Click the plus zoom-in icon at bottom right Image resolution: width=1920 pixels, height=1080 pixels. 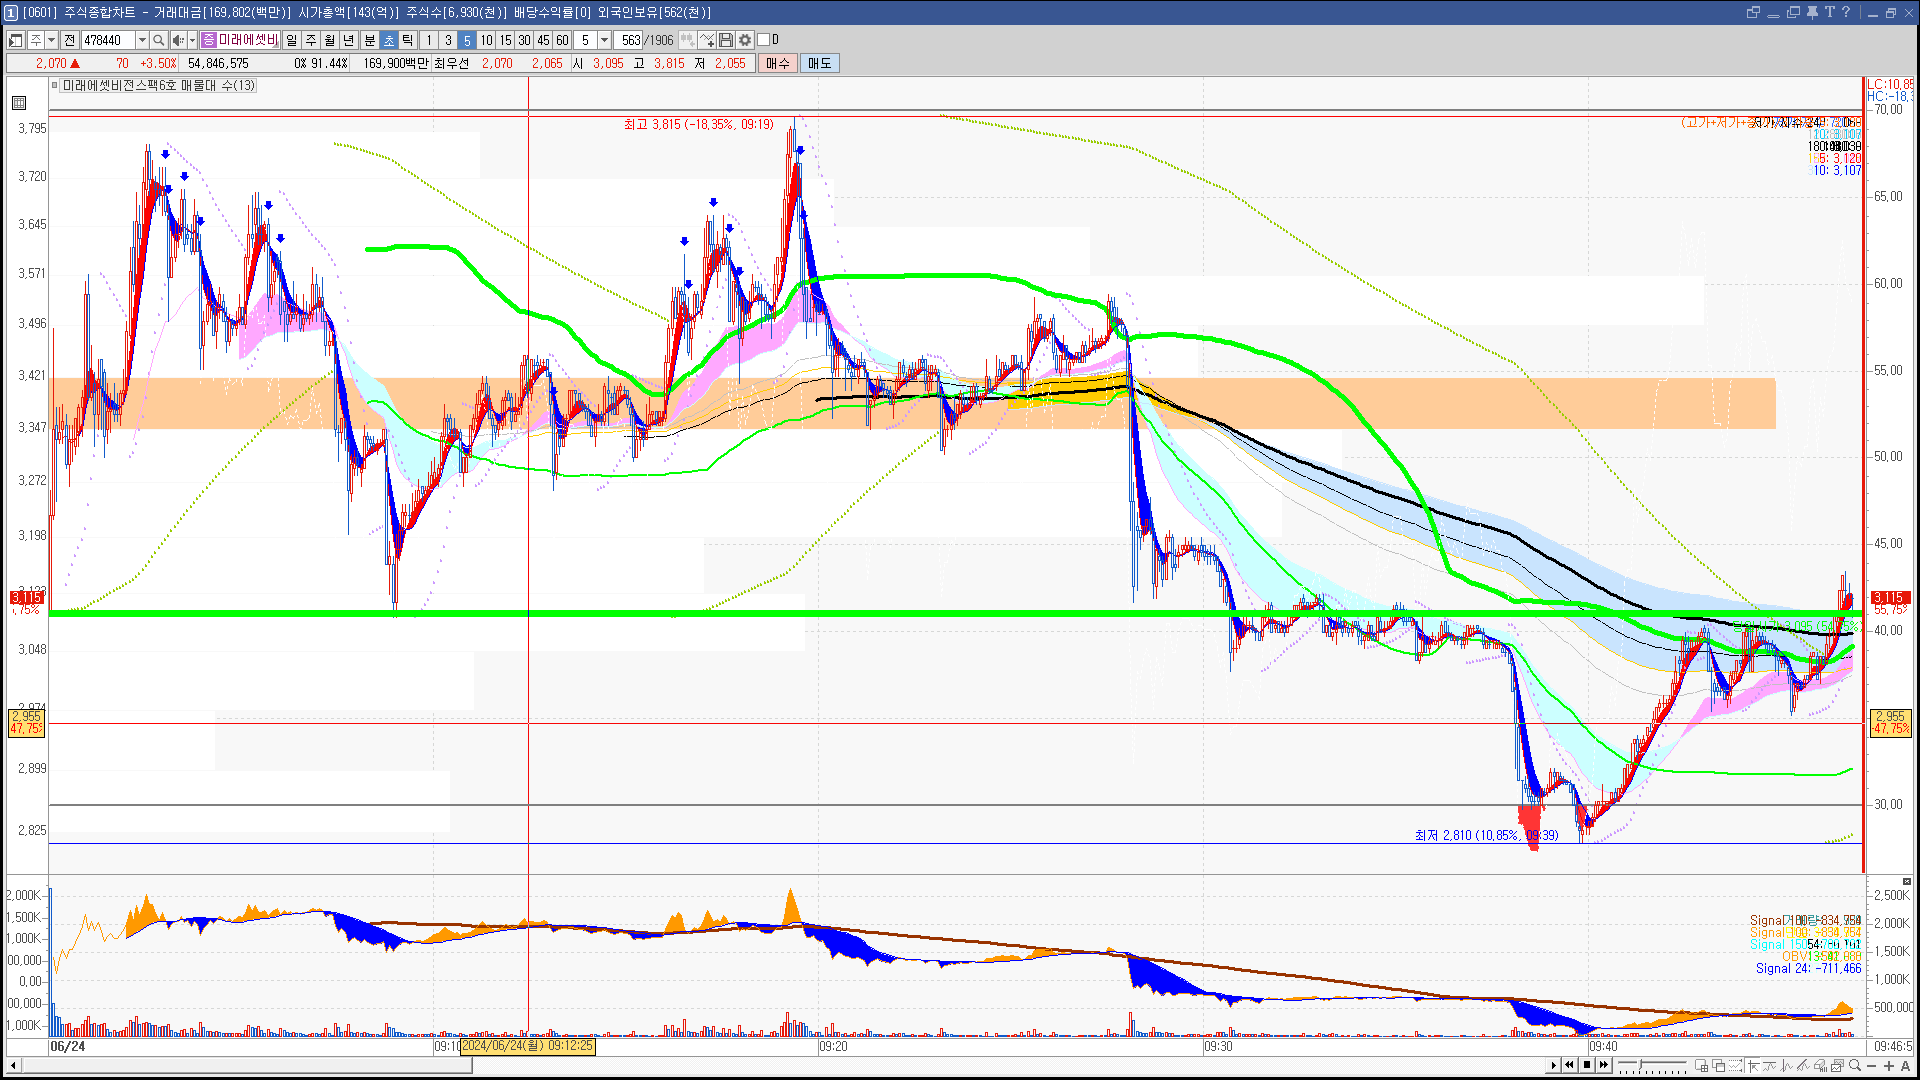tap(1889, 1066)
